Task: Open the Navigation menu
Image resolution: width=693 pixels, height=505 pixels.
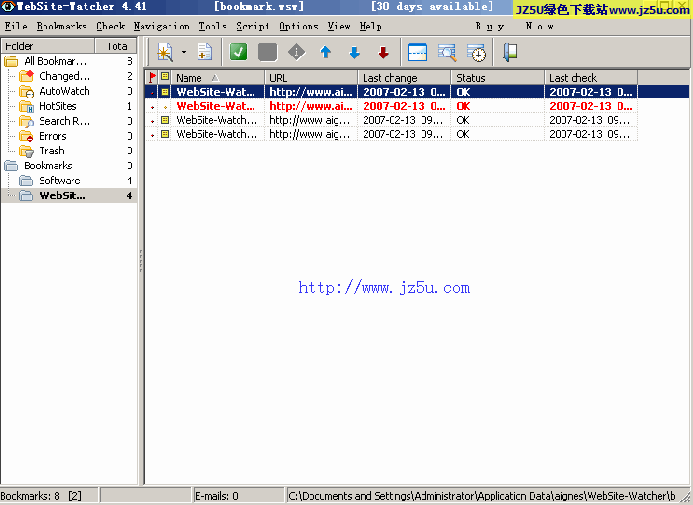Action: tap(161, 26)
